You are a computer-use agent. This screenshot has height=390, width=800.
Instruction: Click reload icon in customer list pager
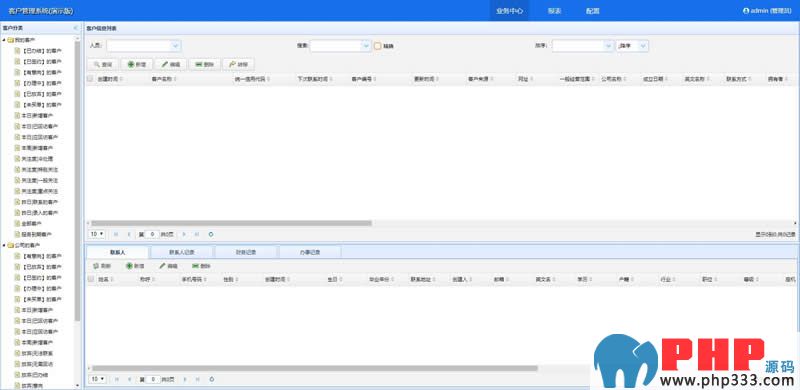point(211,234)
